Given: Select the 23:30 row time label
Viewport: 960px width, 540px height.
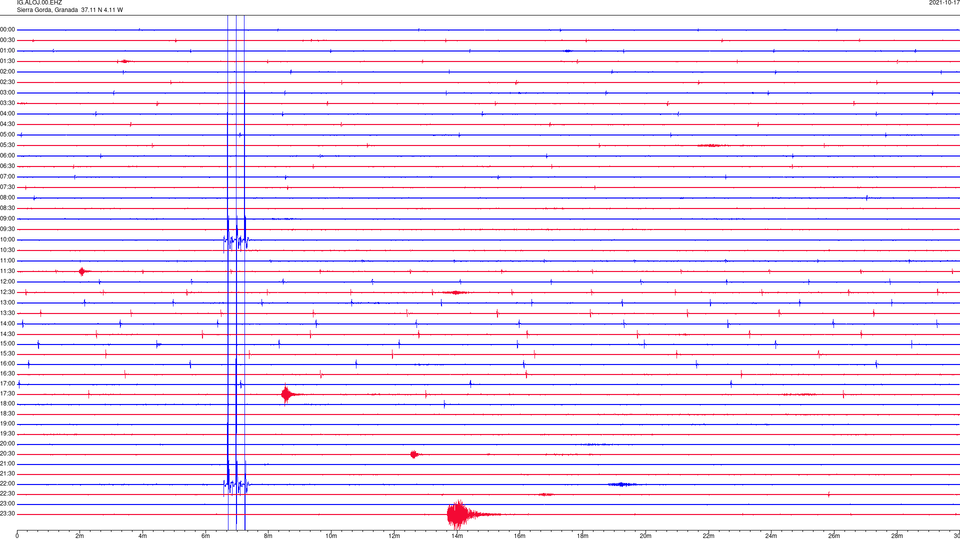Looking at the screenshot, I should tap(8, 514).
